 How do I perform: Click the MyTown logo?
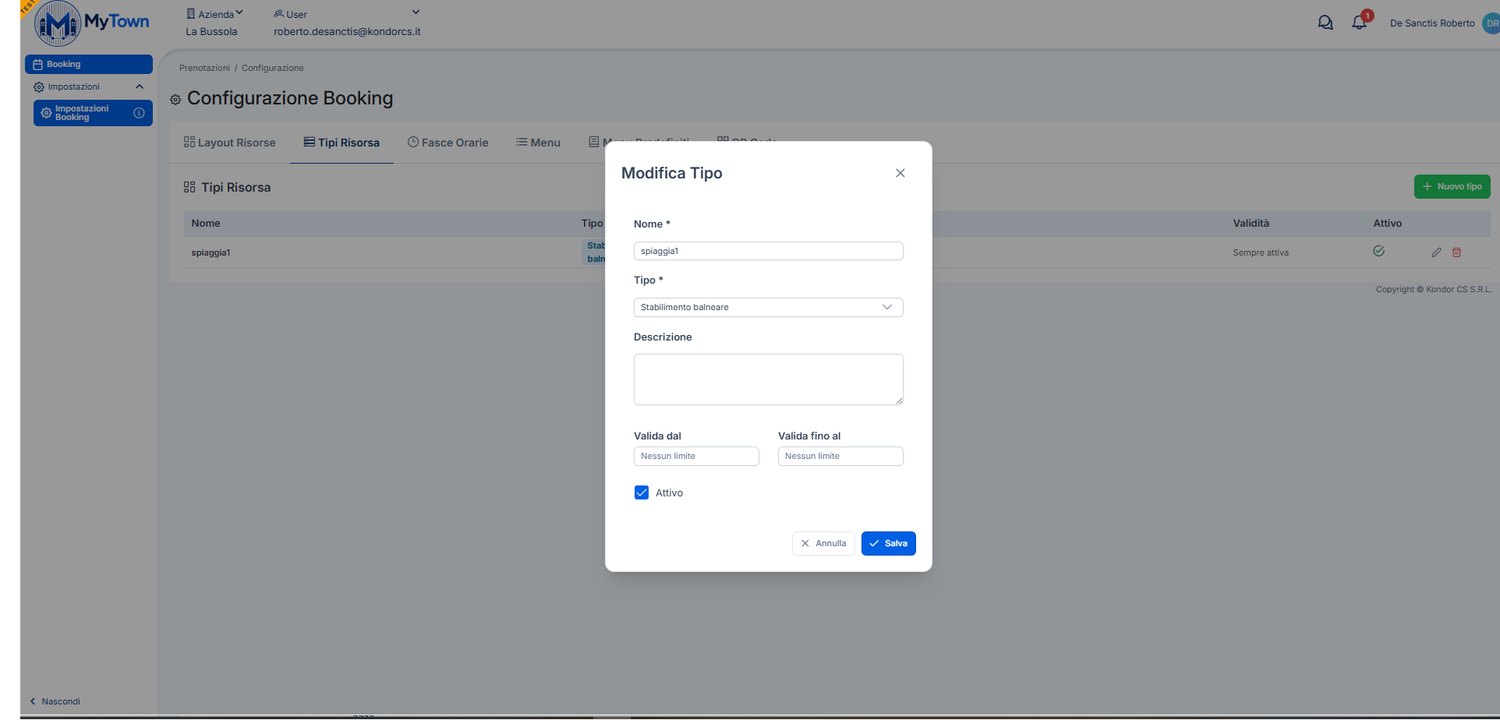[90, 24]
